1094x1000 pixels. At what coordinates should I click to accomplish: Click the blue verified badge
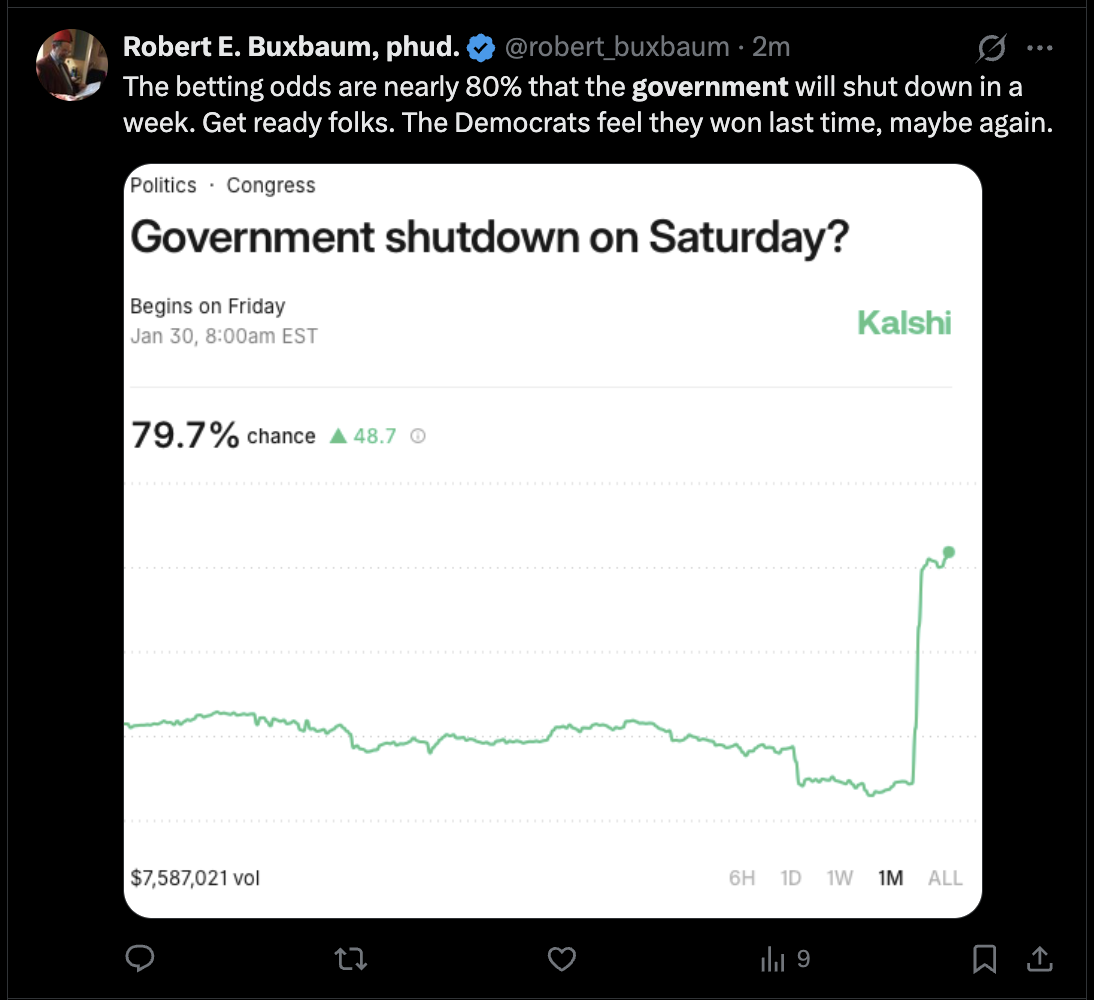(x=481, y=46)
